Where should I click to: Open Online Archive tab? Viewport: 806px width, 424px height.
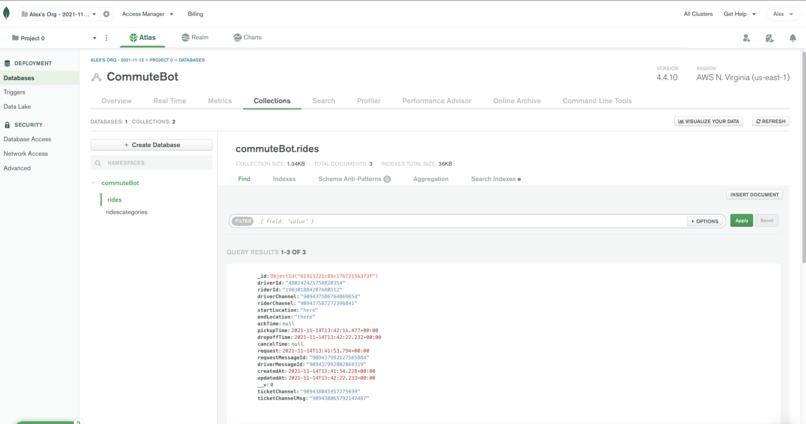[517, 101]
